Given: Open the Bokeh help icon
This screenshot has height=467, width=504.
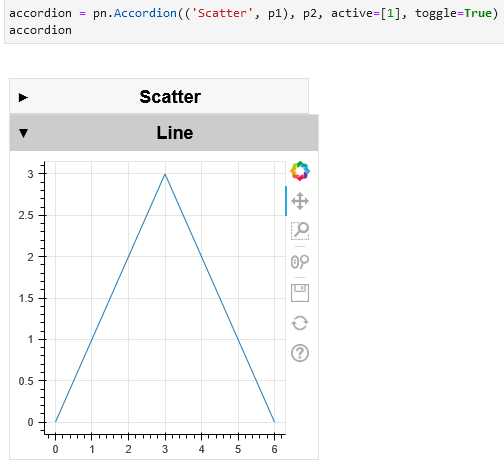Looking at the screenshot, I should point(300,353).
